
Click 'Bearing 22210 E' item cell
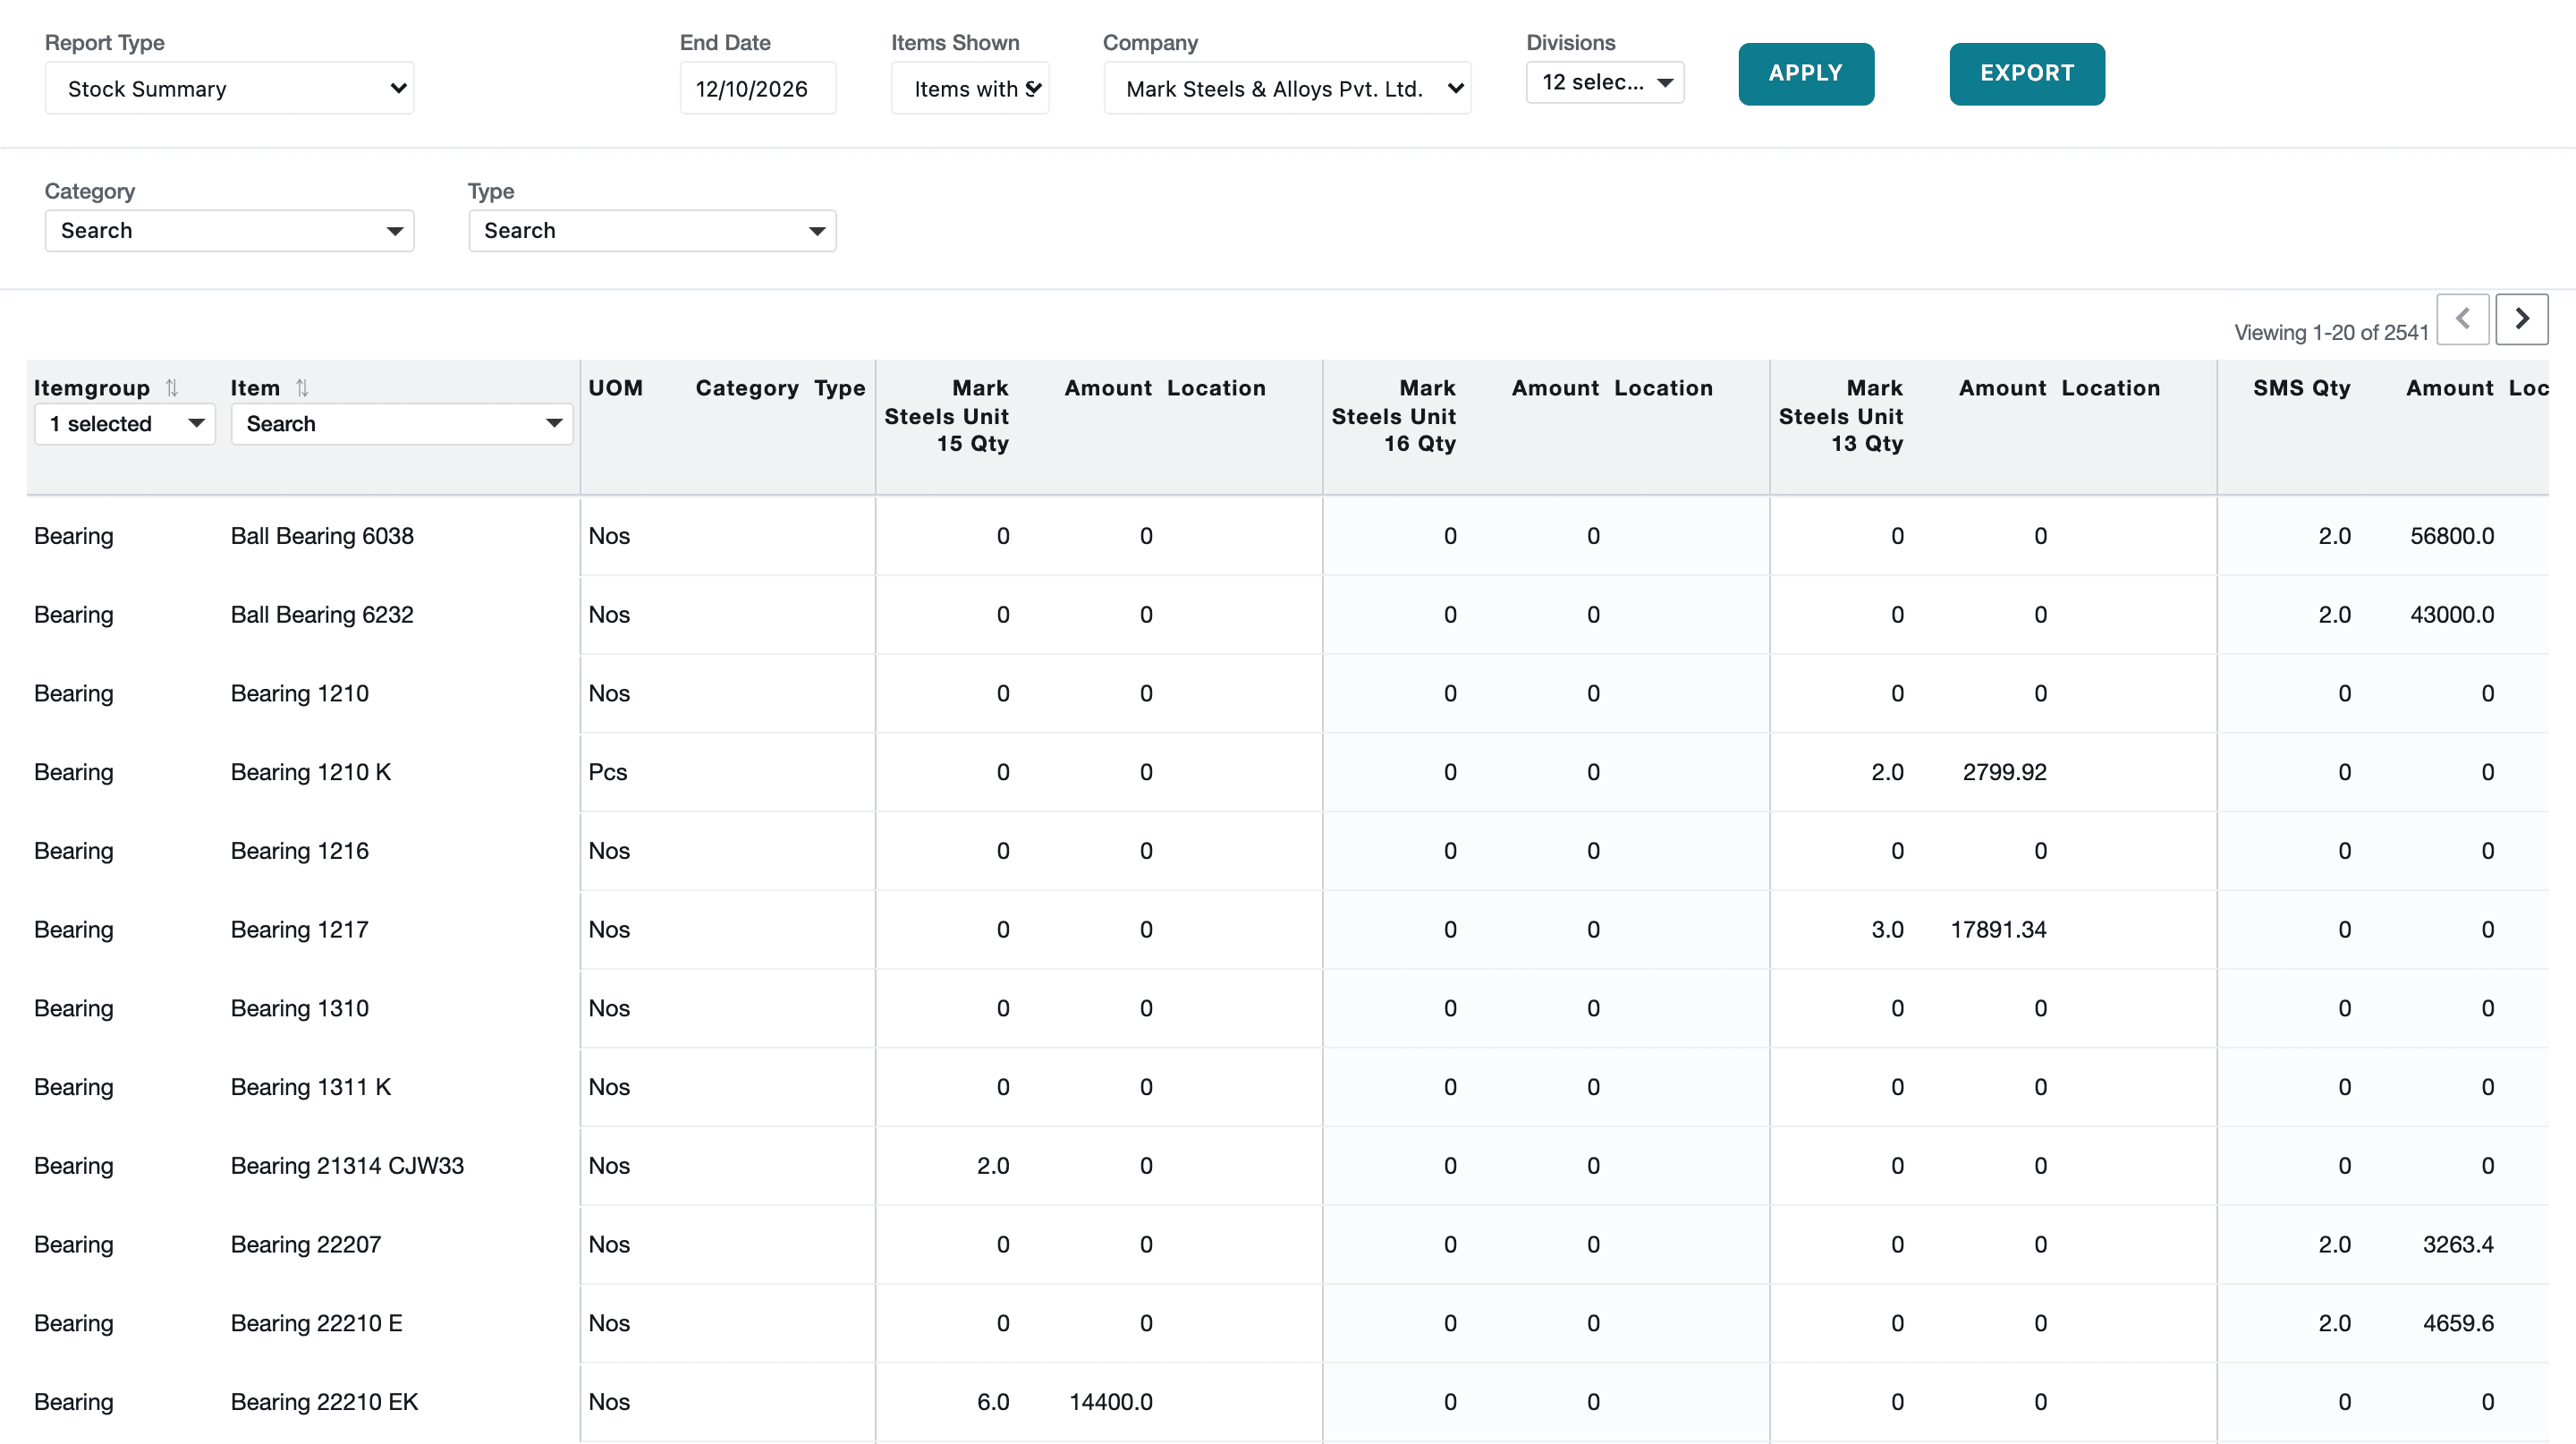pyautogui.click(x=317, y=1324)
